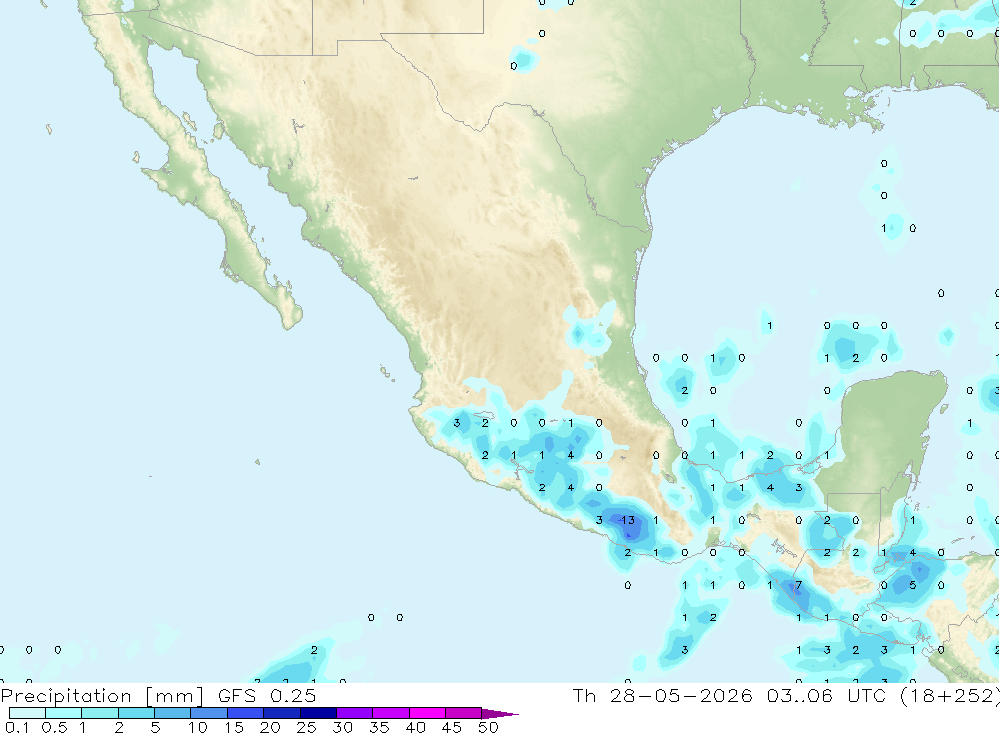This screenshot has height=733, width=1000.
Task: Click the 'Th 28-05-2026' date text
Action: coord(662,695)
